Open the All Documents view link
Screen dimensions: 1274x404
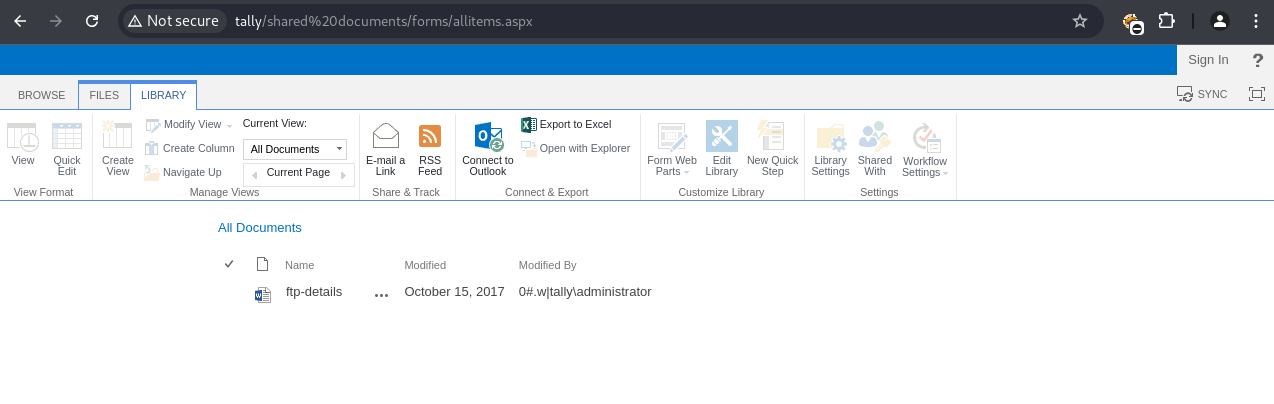click(x=260, y=227)
